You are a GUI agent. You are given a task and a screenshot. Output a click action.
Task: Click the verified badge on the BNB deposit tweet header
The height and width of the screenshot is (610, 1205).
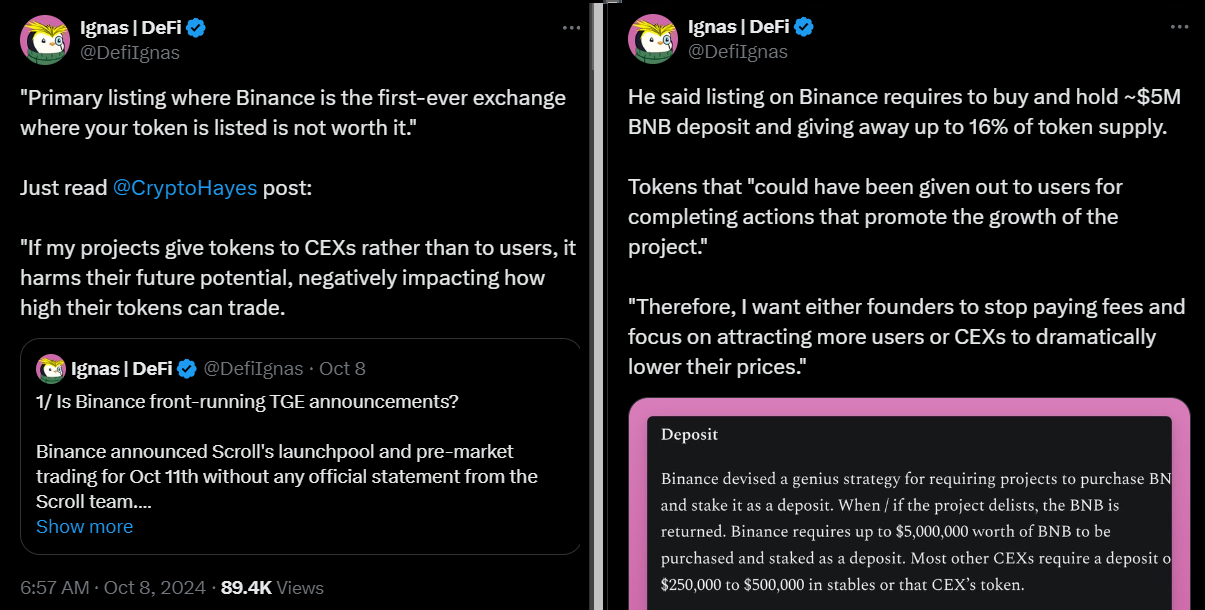(804, 27)
